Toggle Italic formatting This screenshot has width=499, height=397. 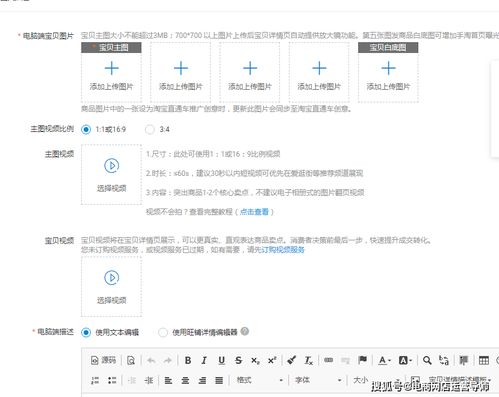point(204,360)
